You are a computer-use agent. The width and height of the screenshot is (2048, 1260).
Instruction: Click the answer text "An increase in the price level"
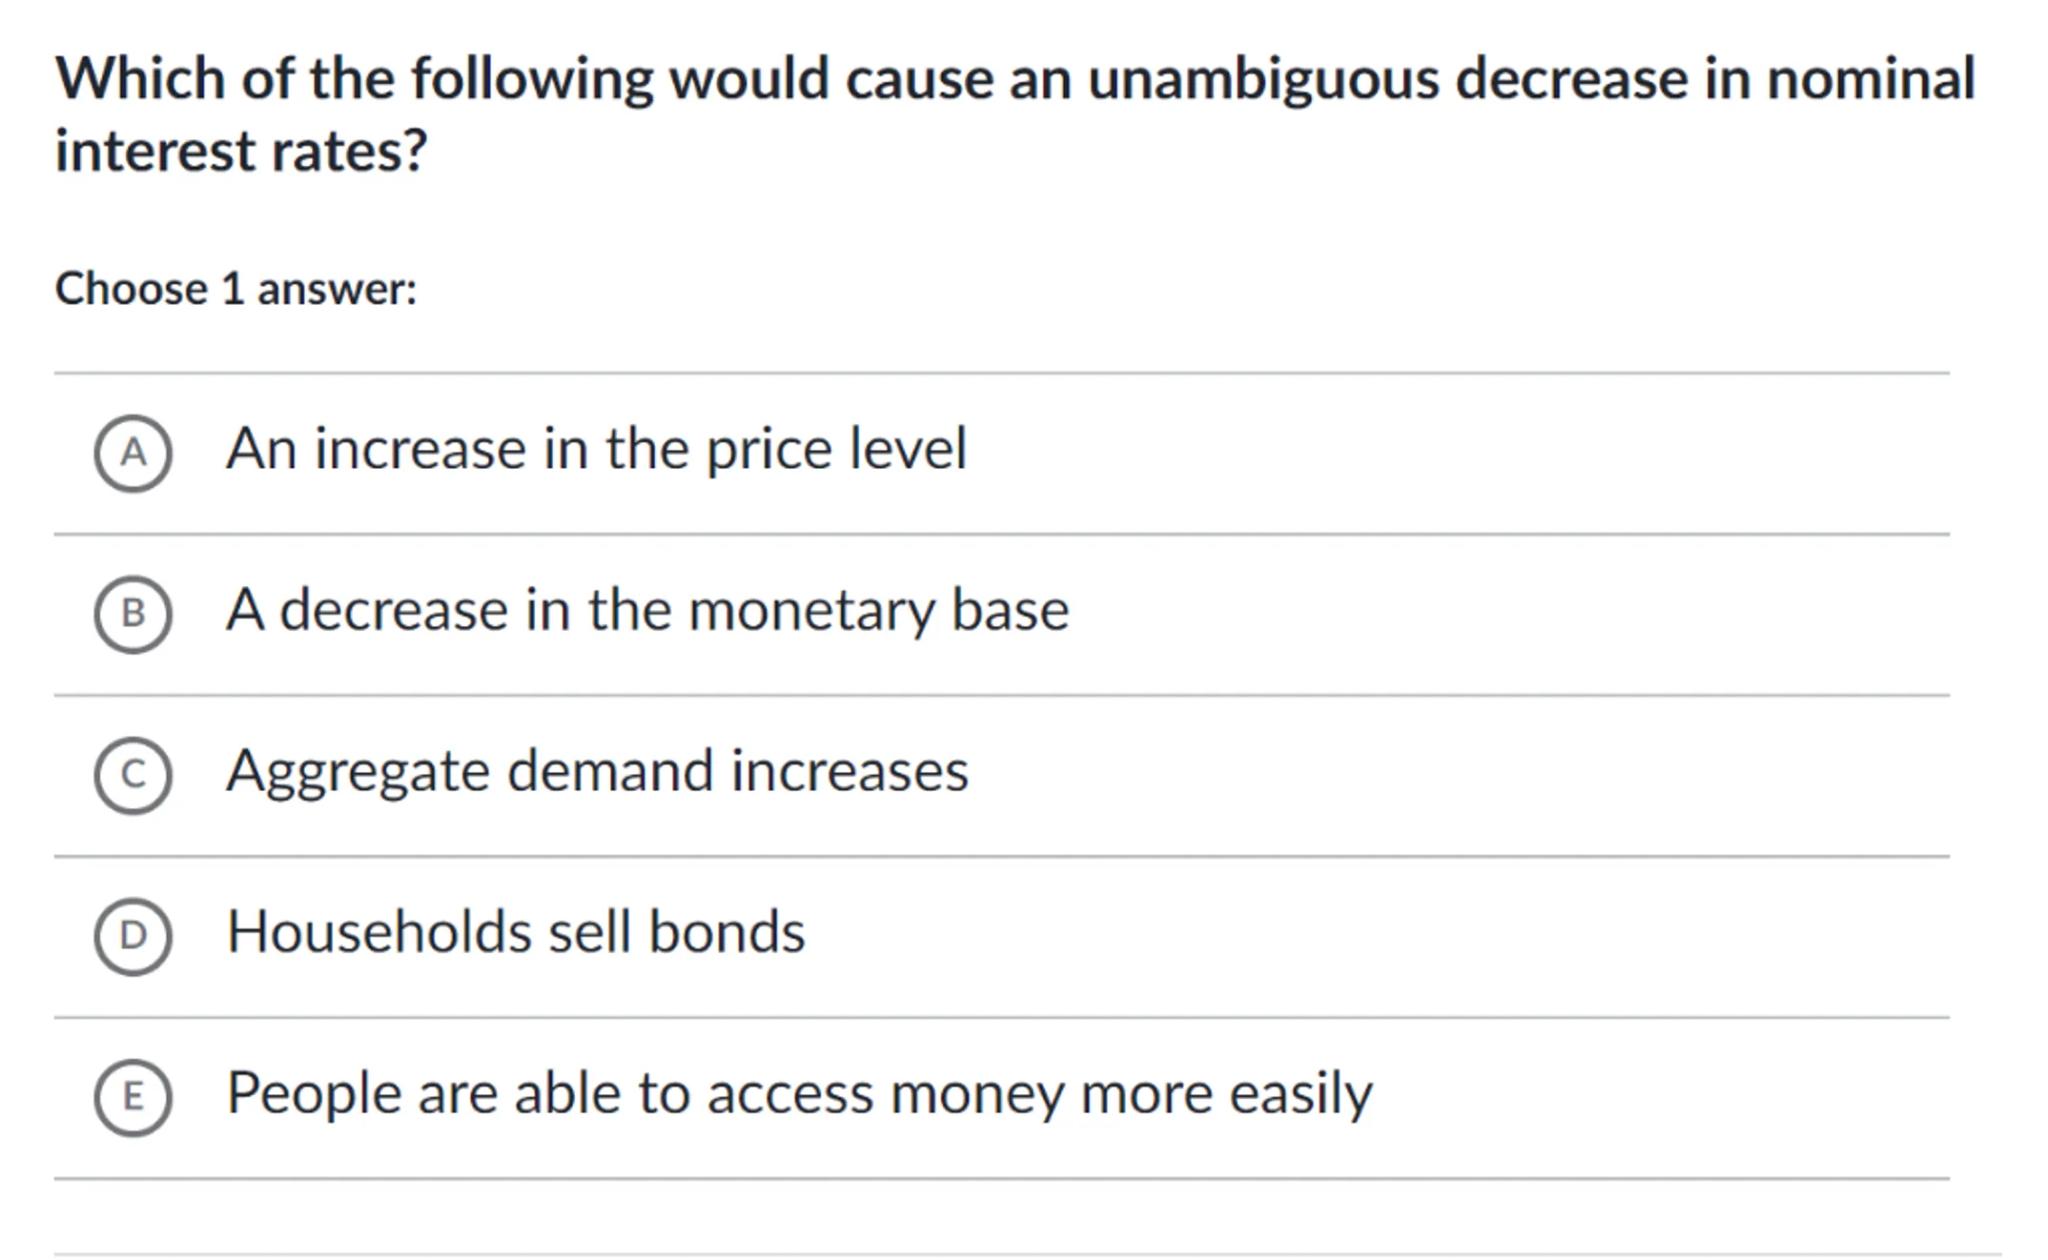tap(596, 449)
